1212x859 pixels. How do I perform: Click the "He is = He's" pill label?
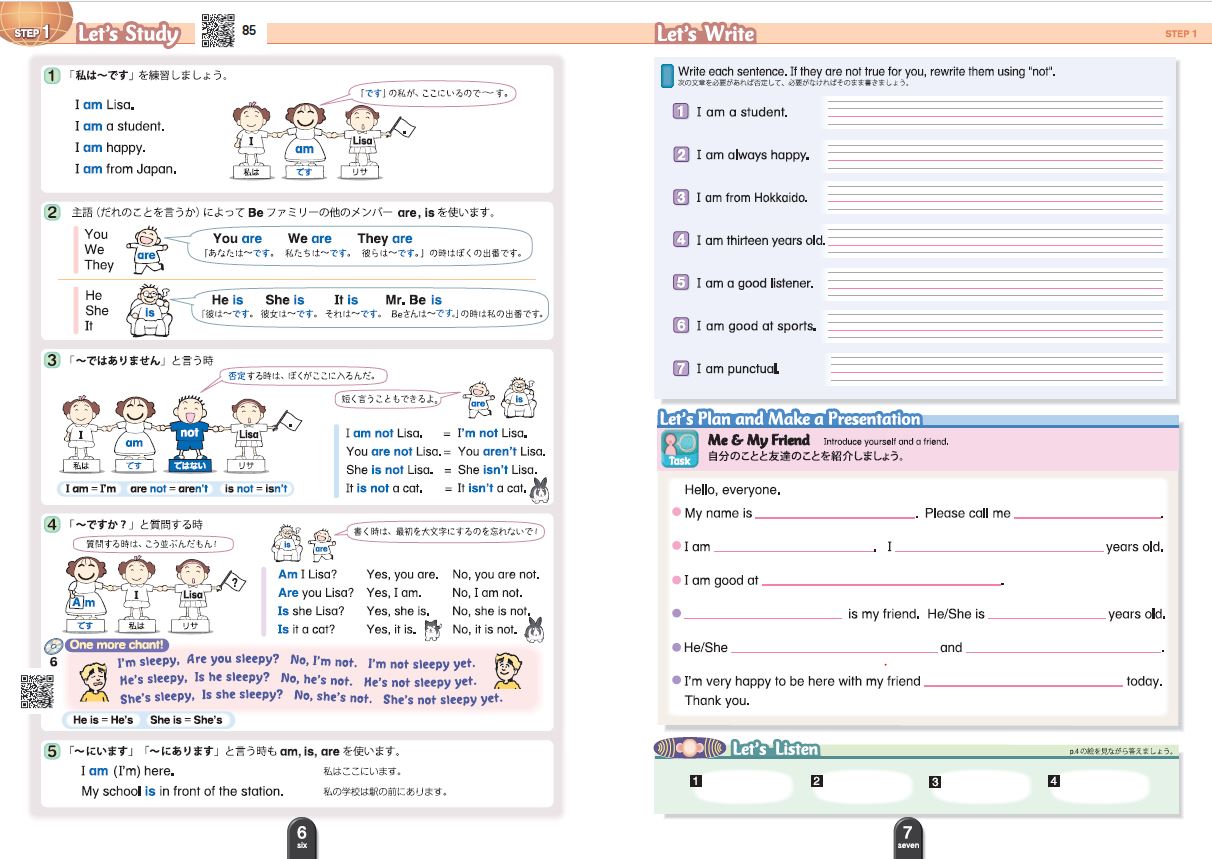click(103, 720)
